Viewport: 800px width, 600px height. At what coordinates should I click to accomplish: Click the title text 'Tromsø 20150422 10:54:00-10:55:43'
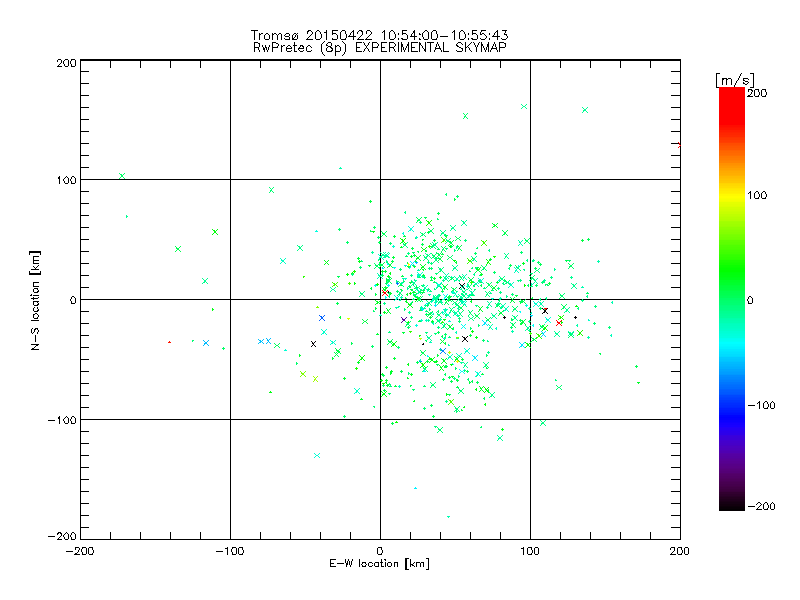(x=379, y=35)
